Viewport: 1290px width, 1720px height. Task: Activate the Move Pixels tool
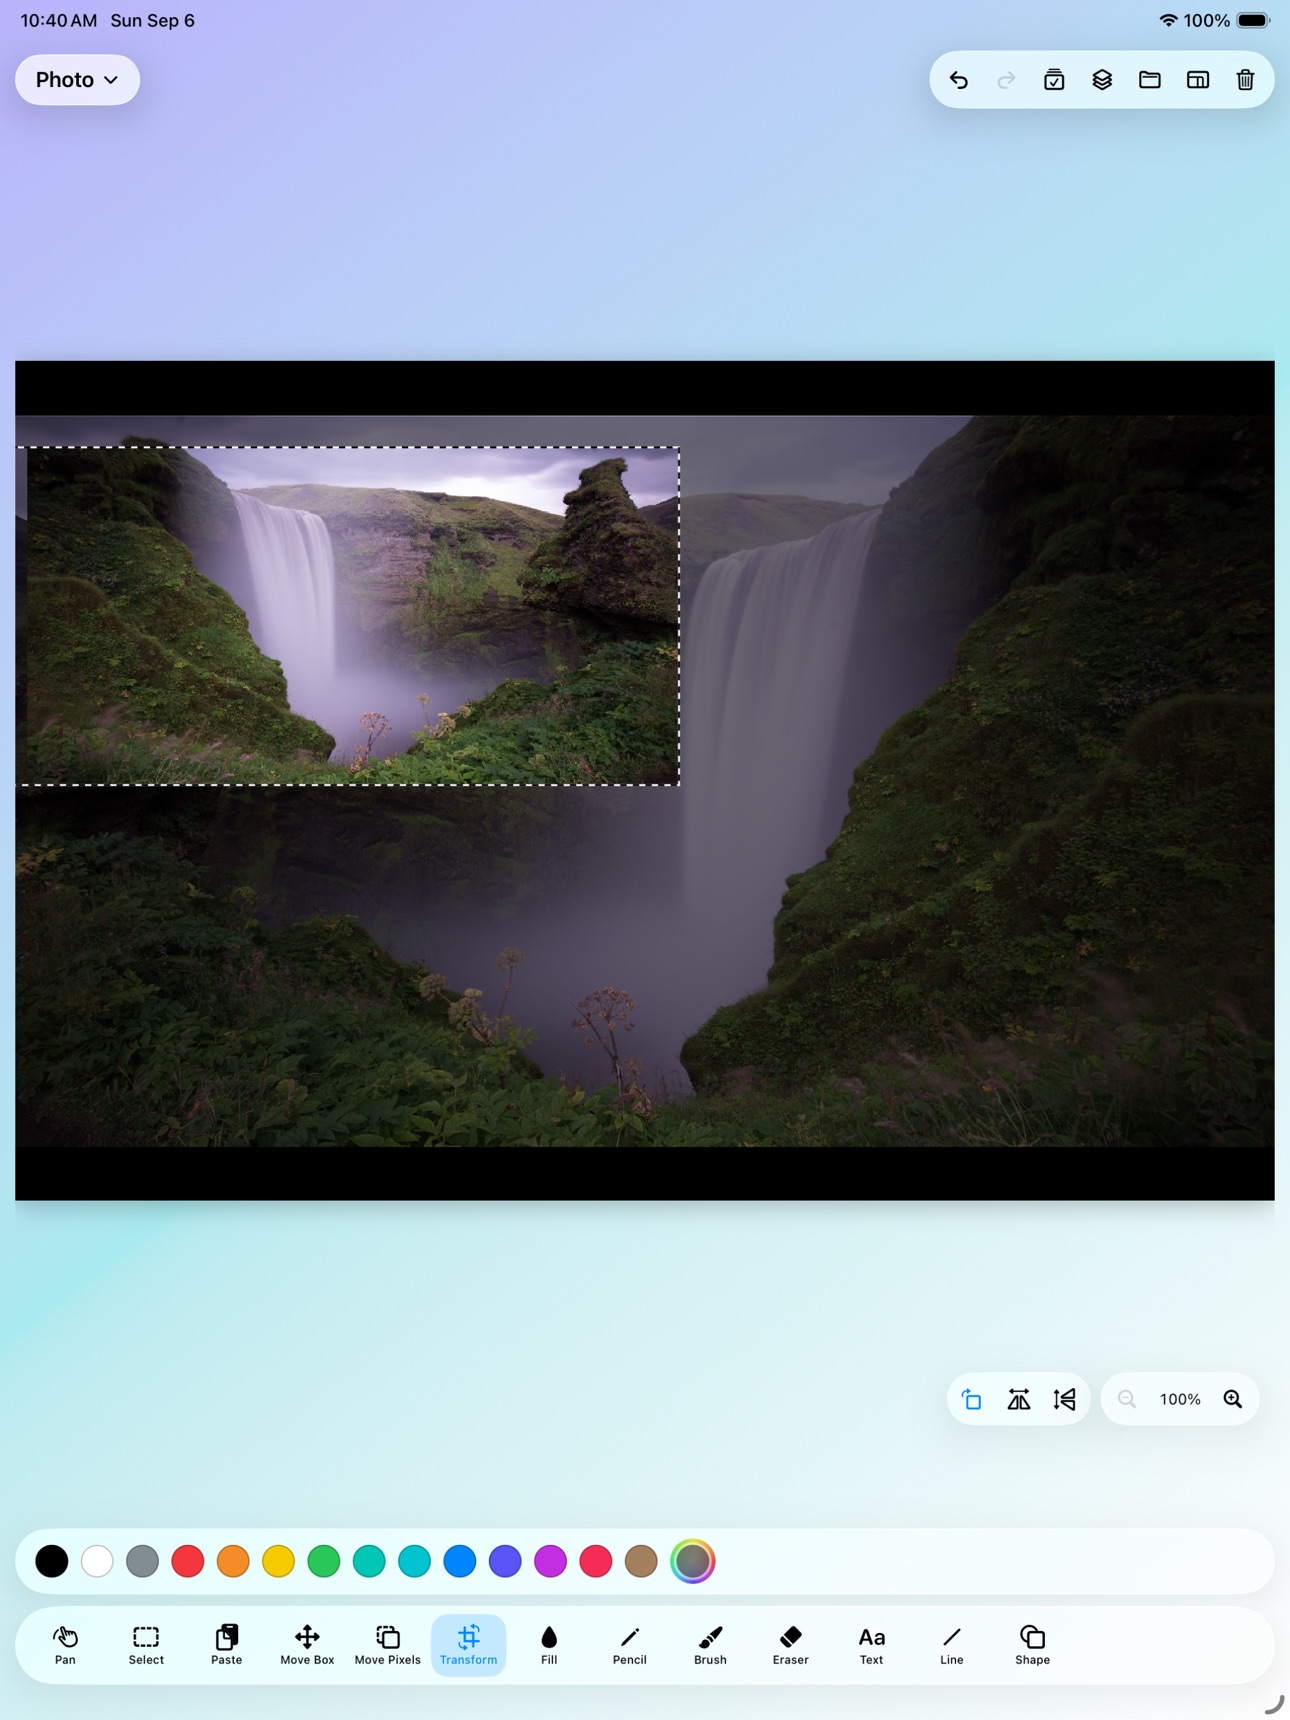(x=388, y=1645)
